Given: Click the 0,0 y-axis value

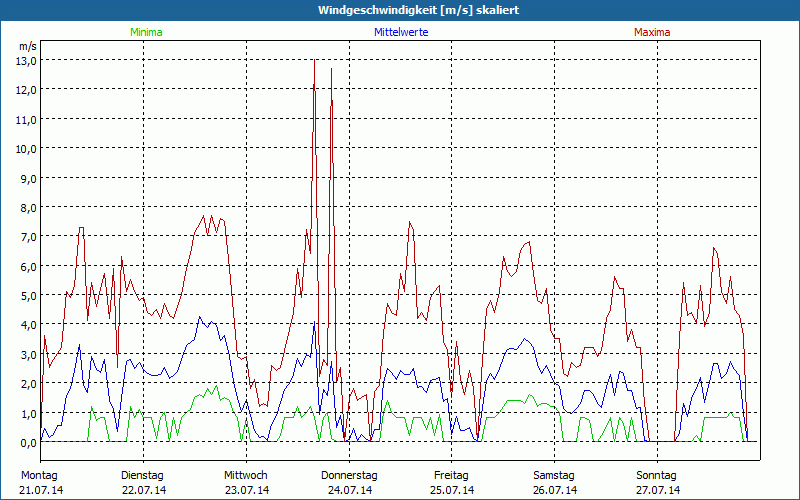Looking at the screenshot, I should [x=29, y=443].
